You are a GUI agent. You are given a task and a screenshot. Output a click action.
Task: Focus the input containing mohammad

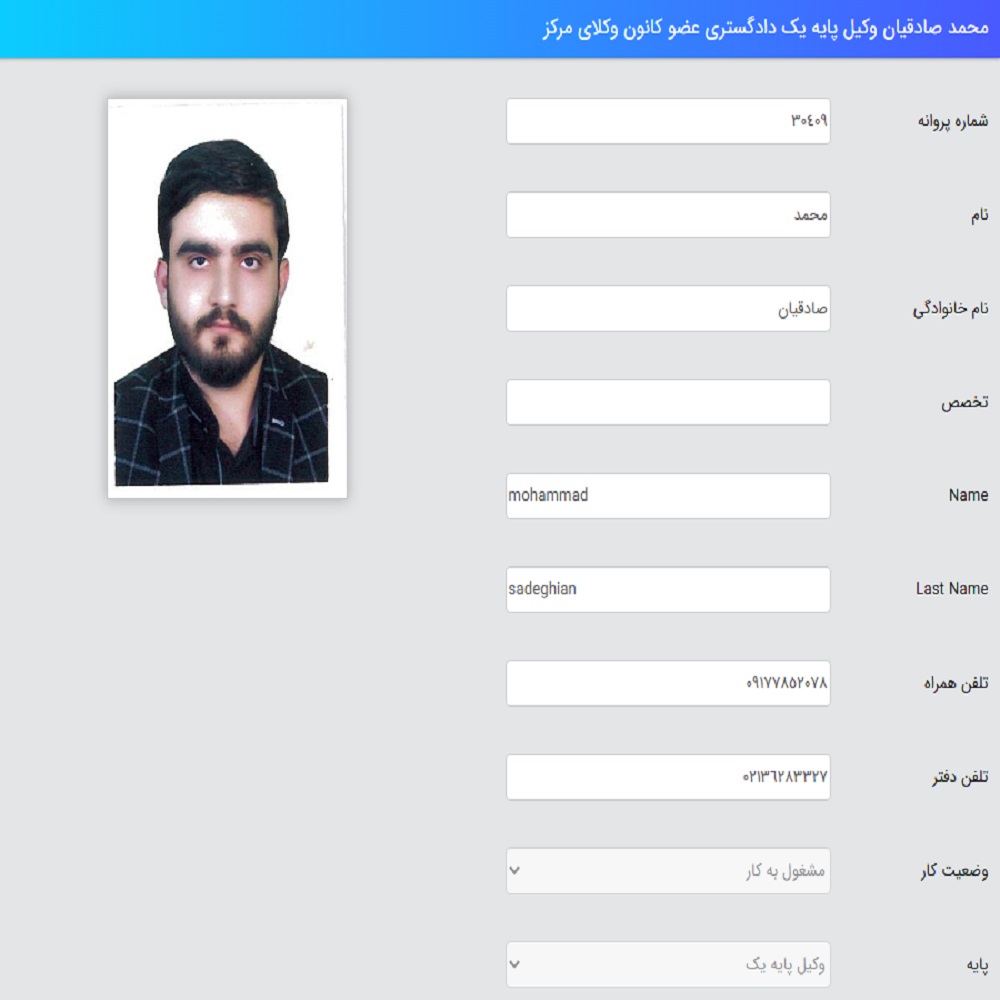click(668, 496)
